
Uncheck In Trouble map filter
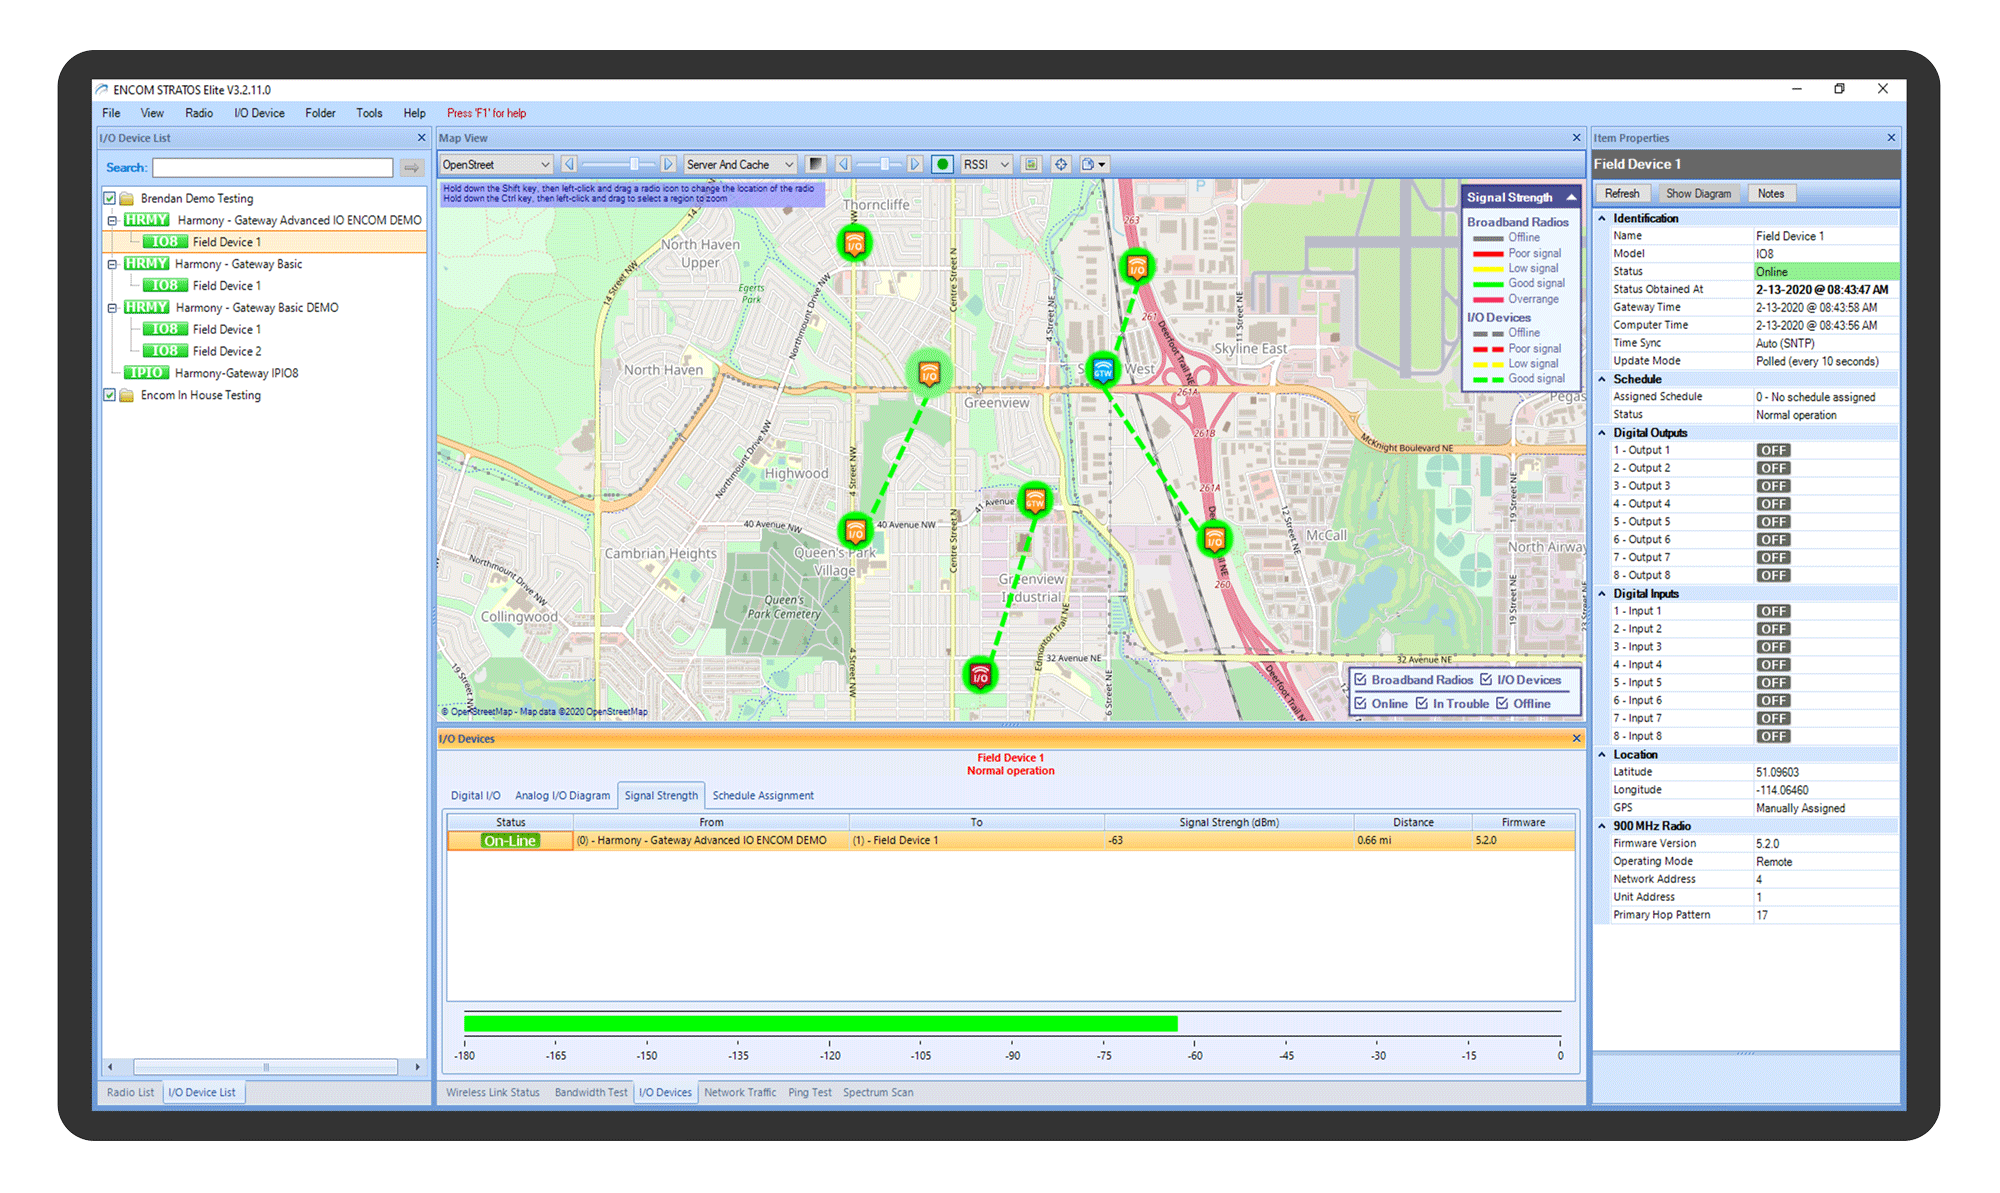coord(1422,704)
